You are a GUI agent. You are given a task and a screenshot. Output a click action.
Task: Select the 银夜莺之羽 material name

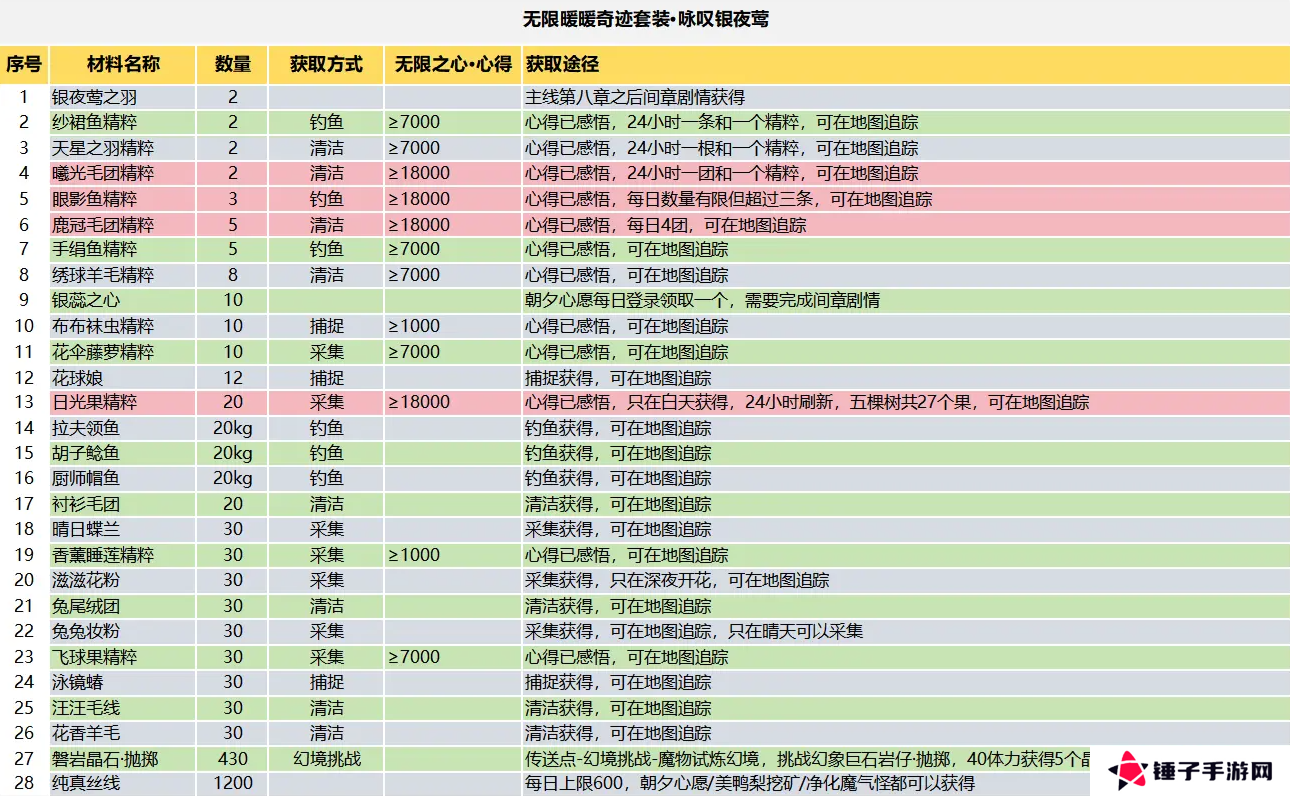(x=92, y=96)
